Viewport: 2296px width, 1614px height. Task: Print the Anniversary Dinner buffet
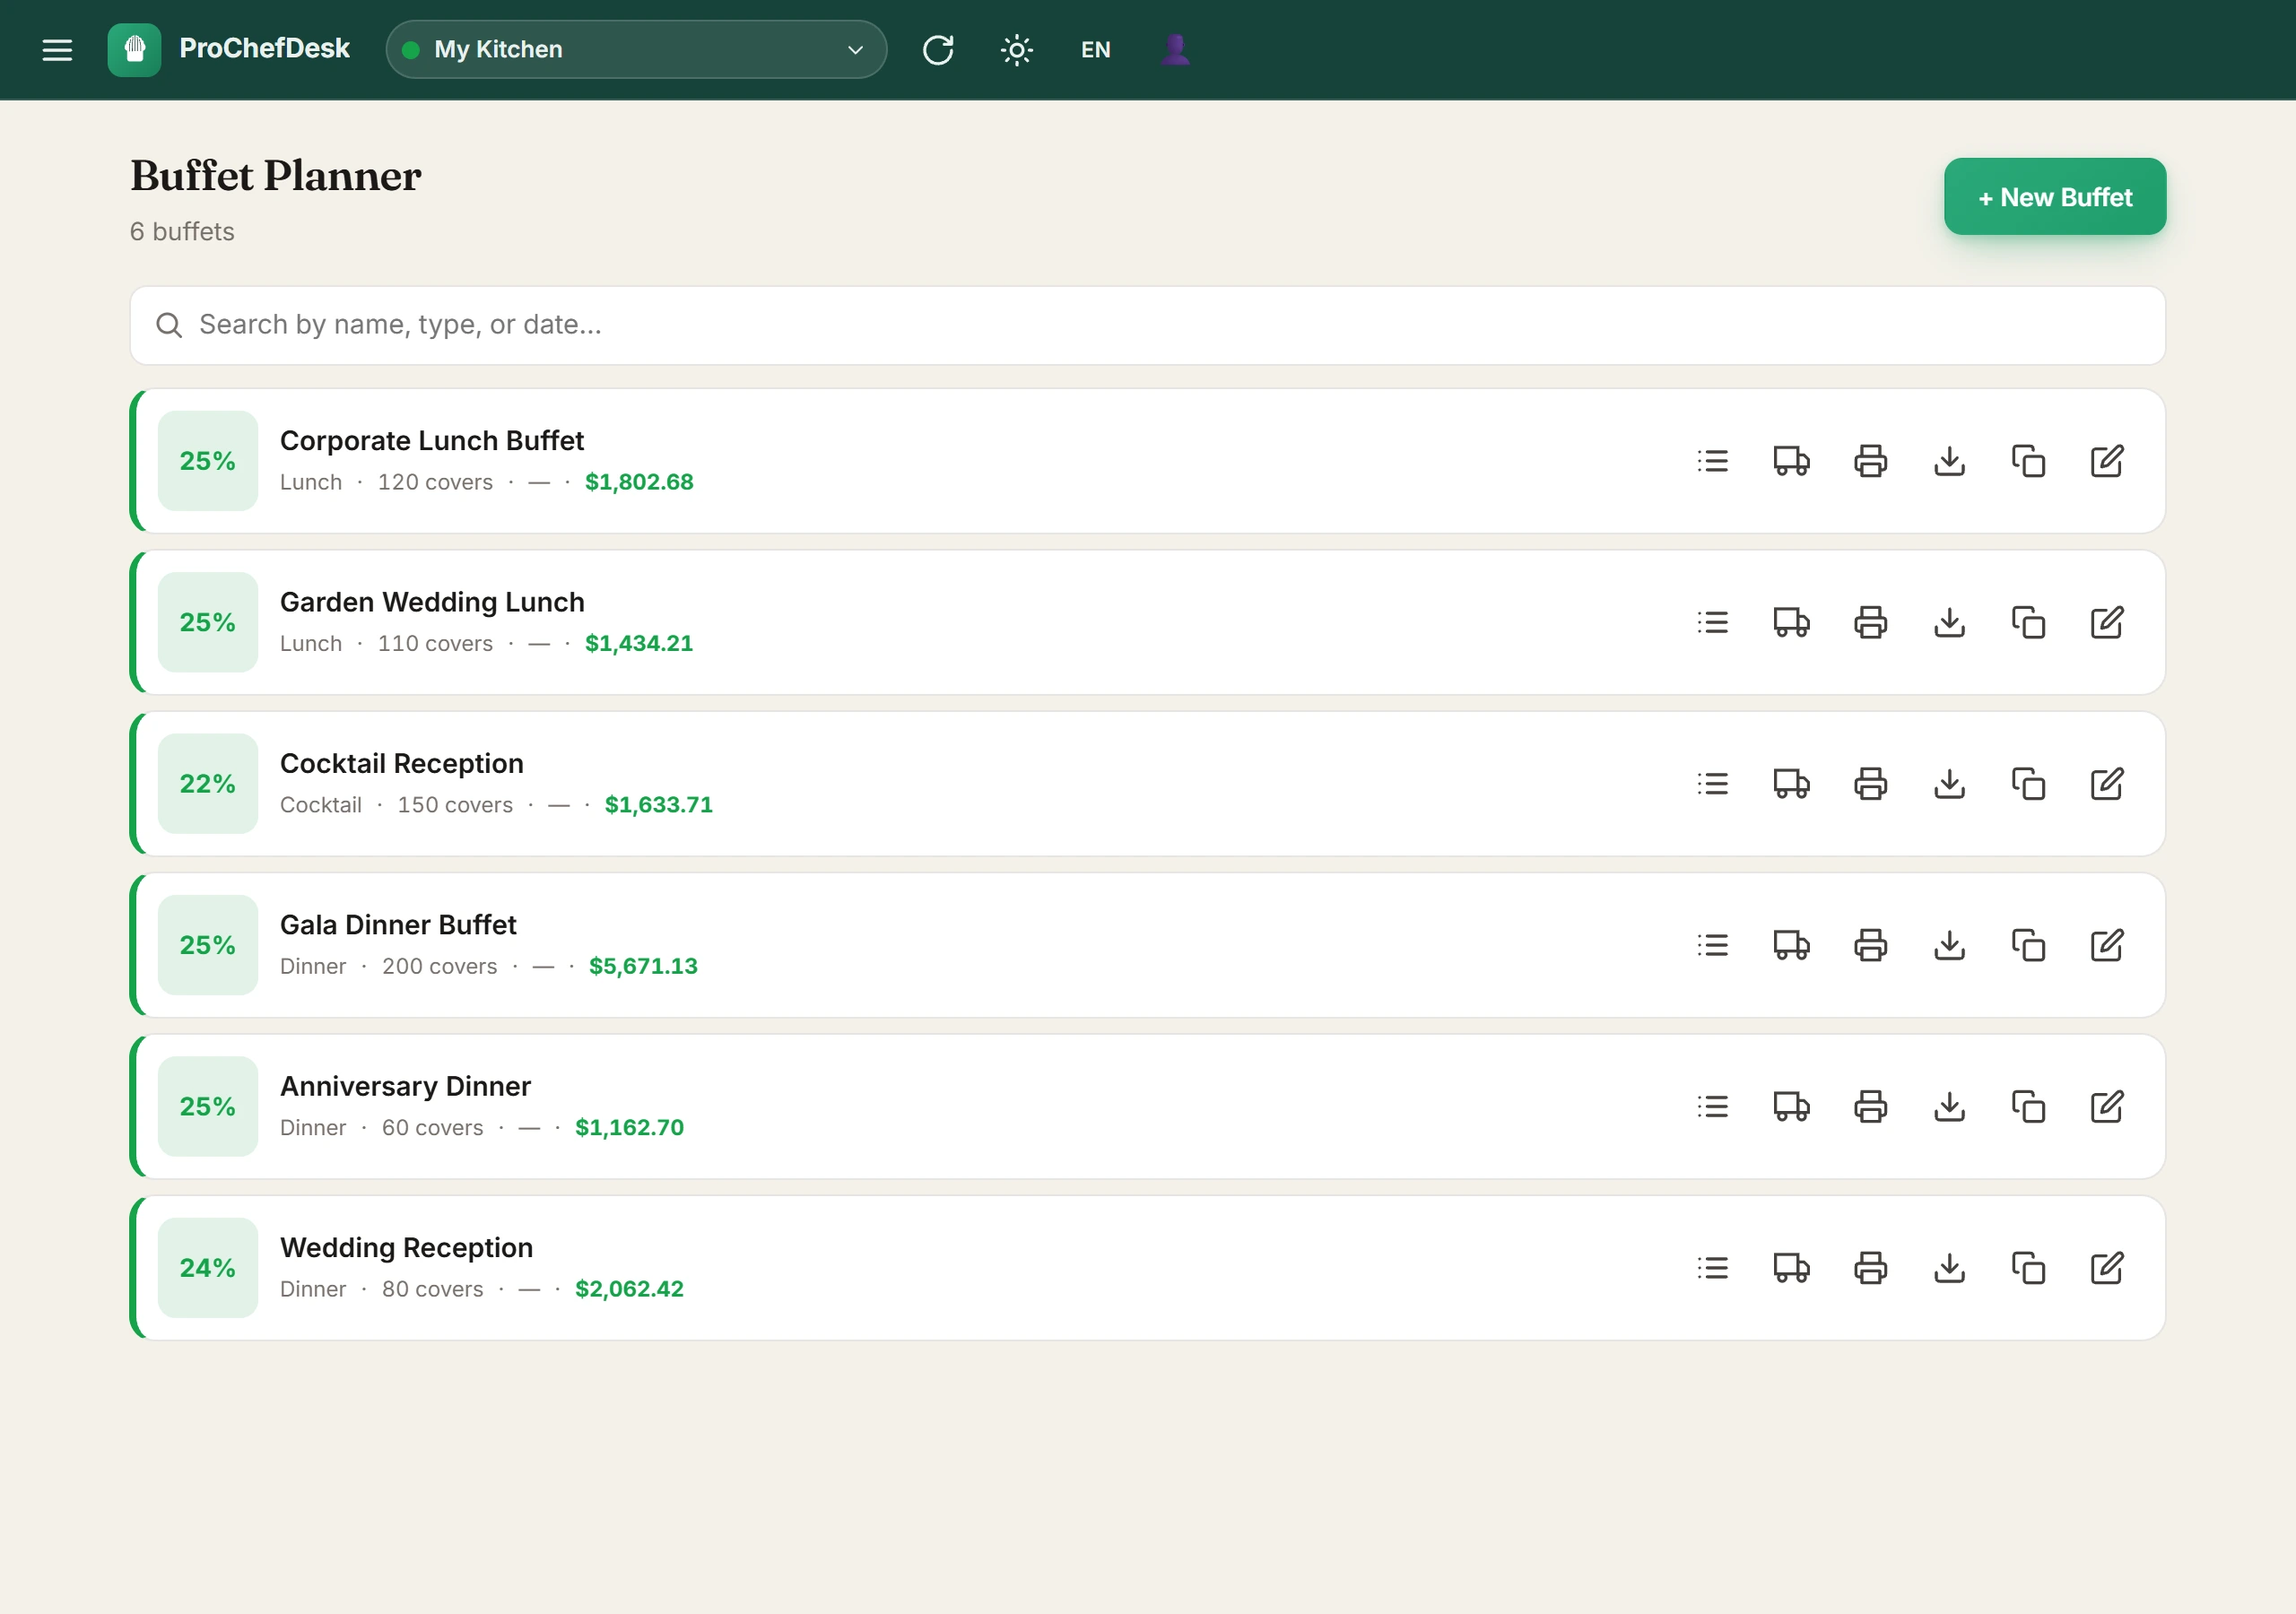(x=1870, y=1107)
